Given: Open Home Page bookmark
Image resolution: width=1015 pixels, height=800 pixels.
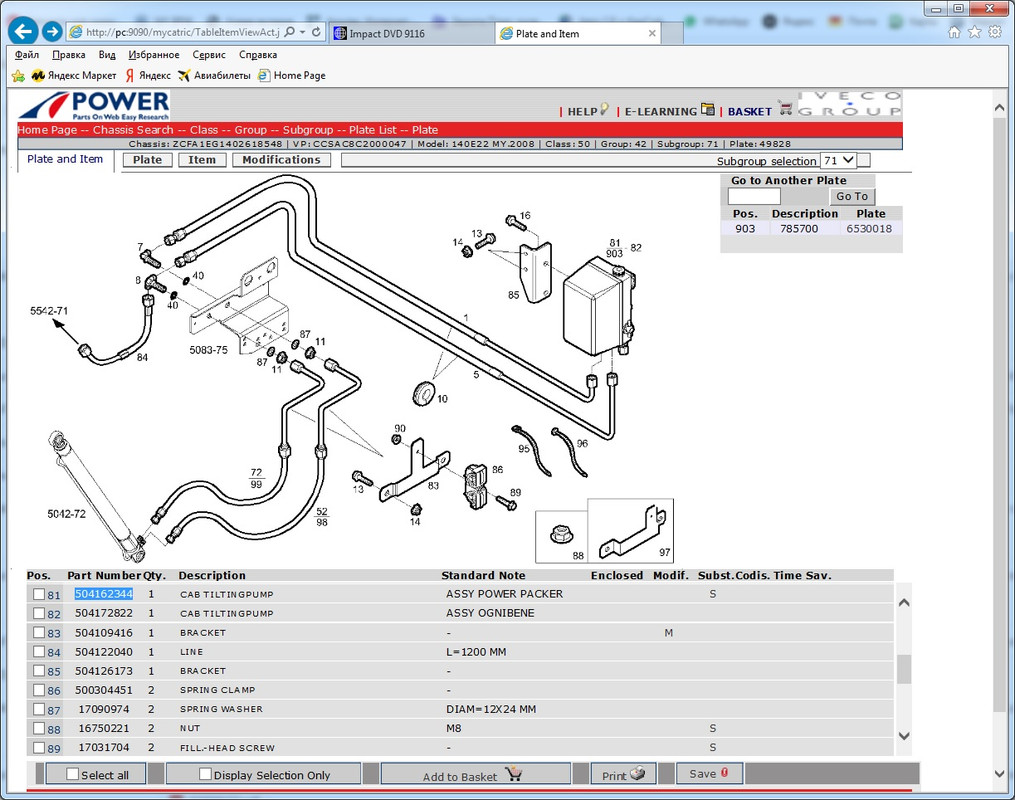Looking at the screenshot, I should [291, 76].
